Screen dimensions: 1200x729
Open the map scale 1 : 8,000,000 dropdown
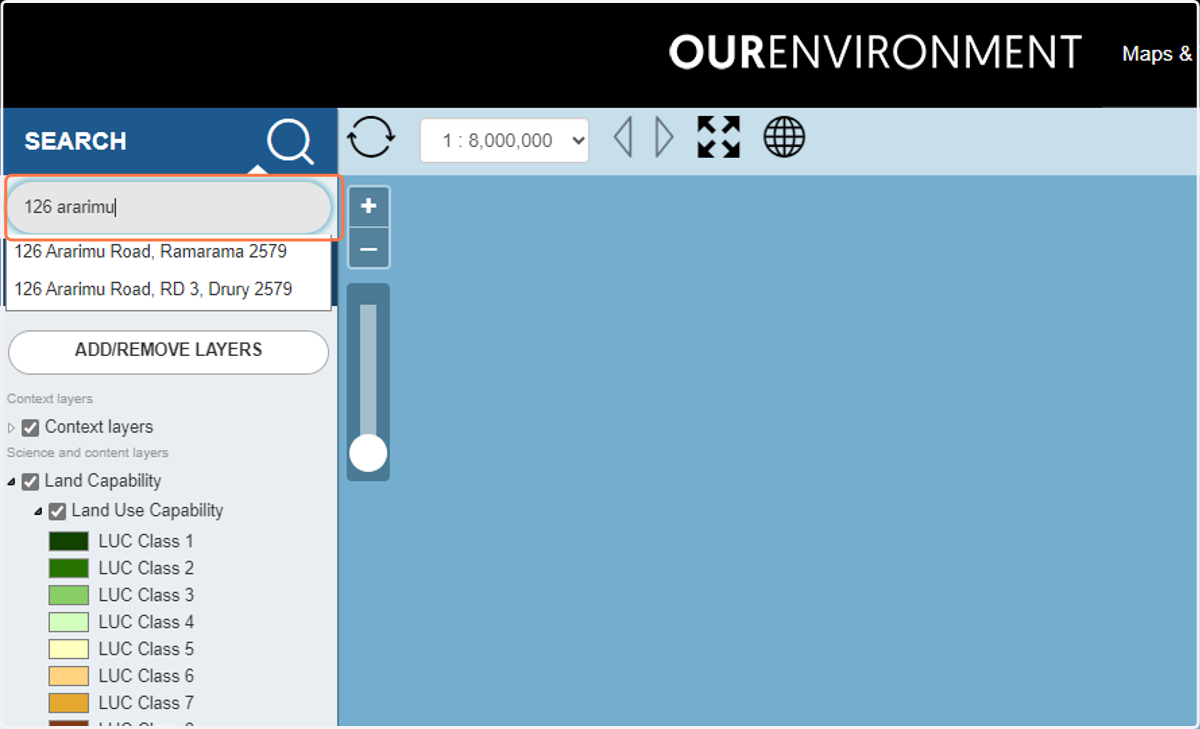[x=504, y=141]
